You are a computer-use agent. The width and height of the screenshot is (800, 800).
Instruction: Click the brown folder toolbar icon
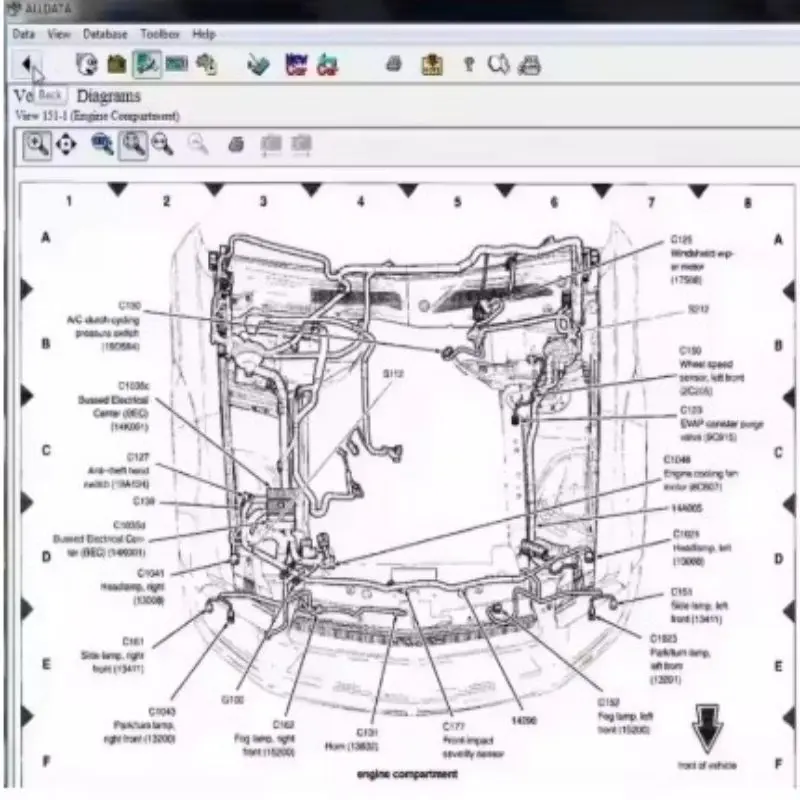point(117,65)
